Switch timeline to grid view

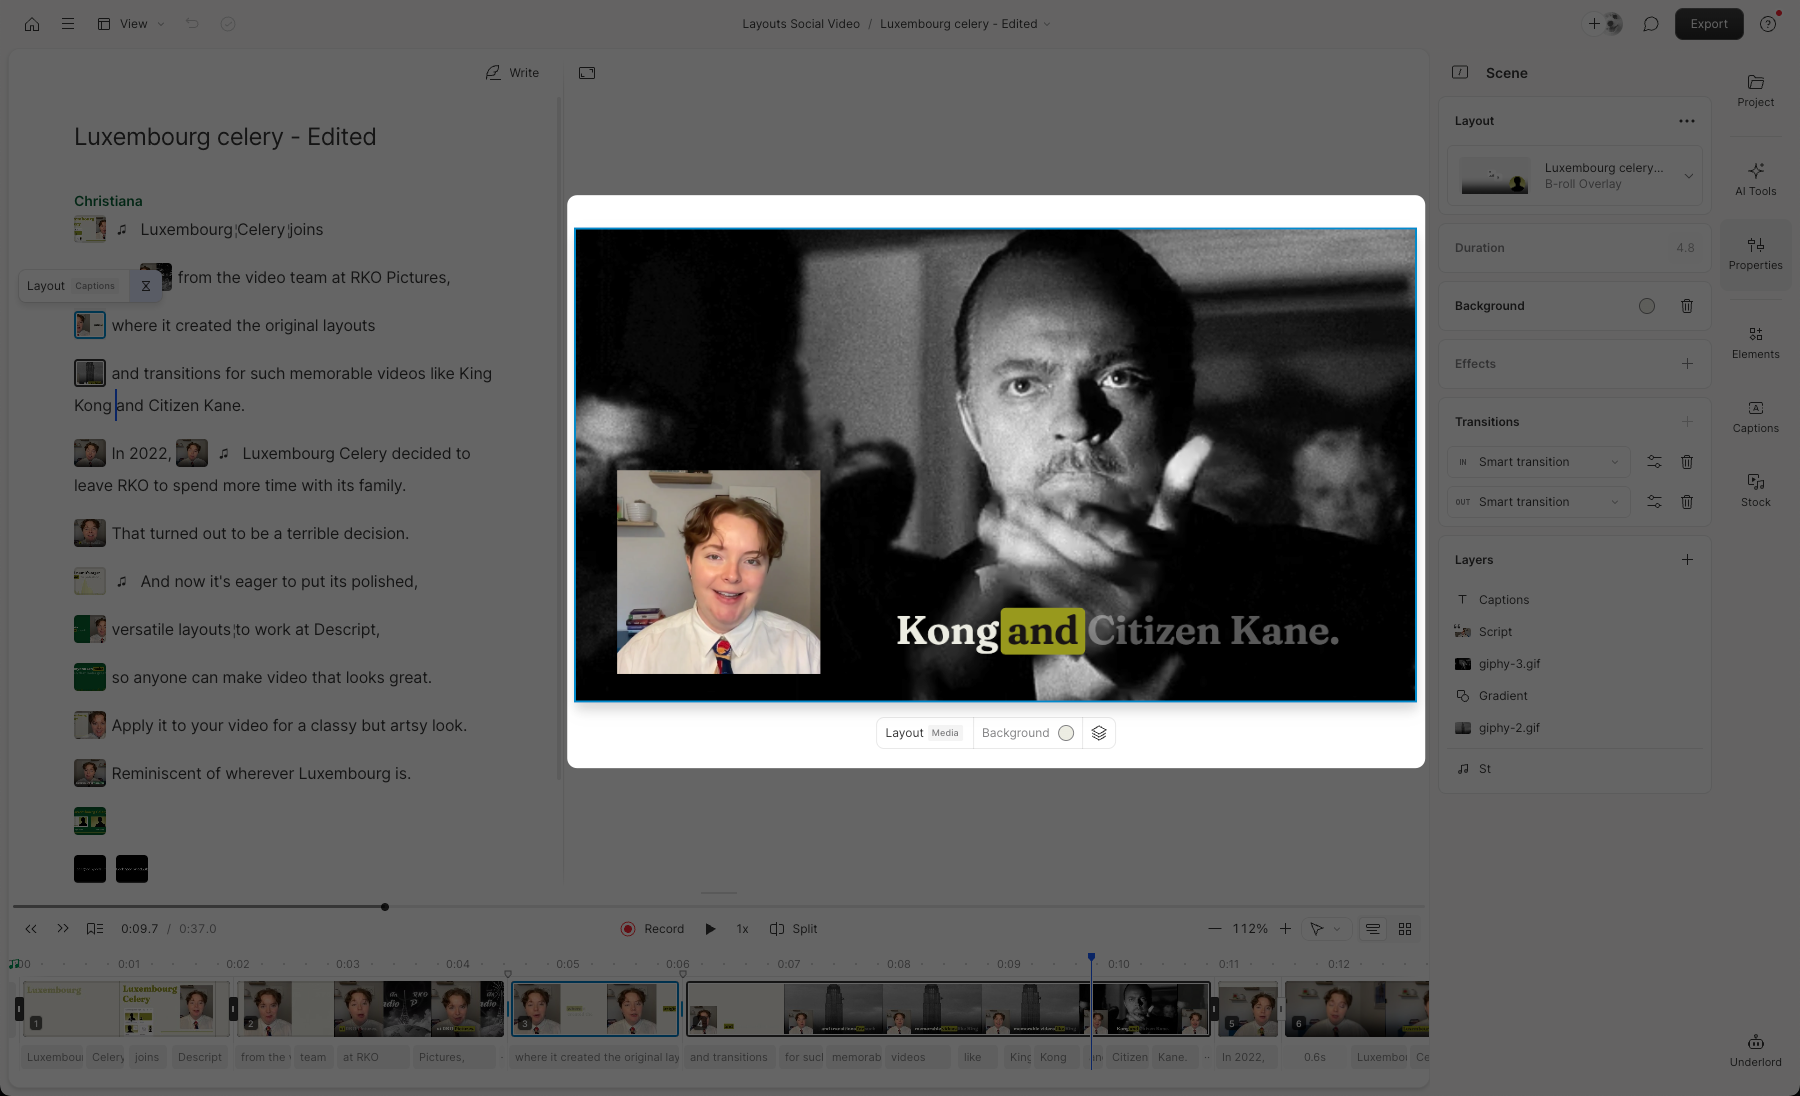(1404, 928)
